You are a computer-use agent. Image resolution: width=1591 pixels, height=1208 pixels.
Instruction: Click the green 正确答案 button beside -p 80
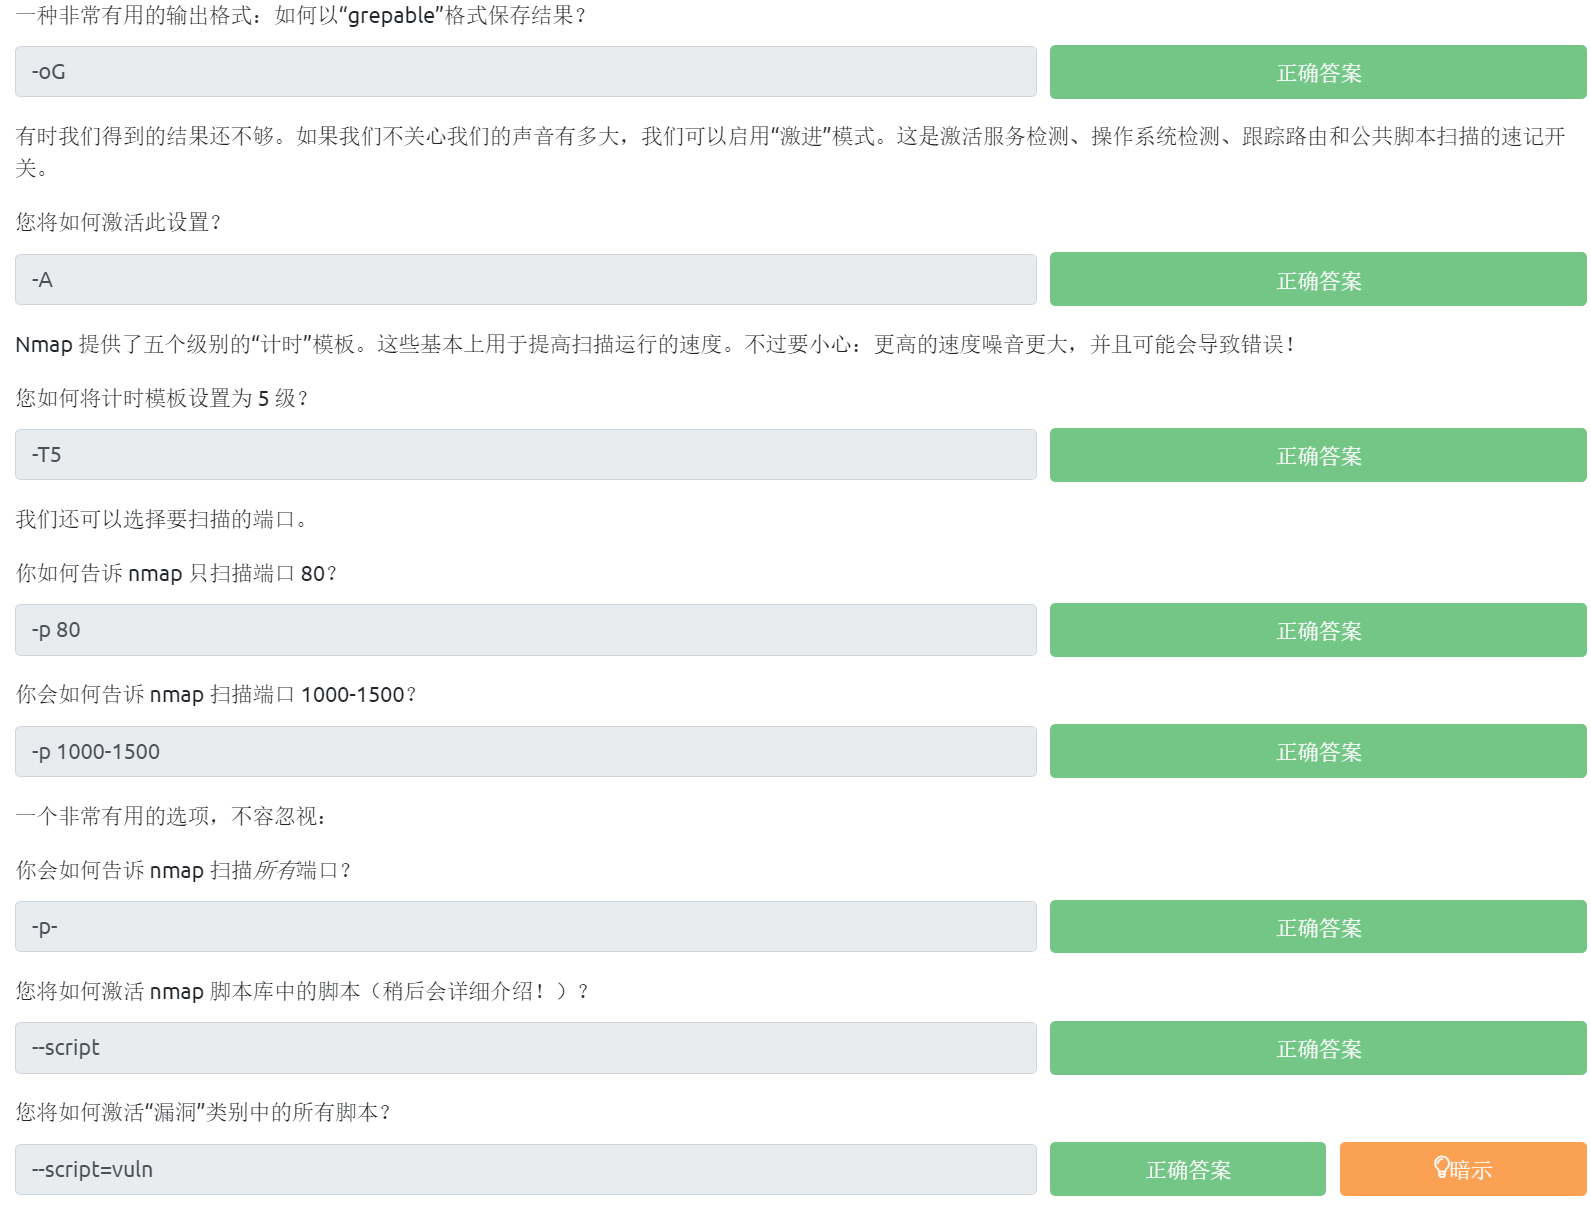[1318, 630]
